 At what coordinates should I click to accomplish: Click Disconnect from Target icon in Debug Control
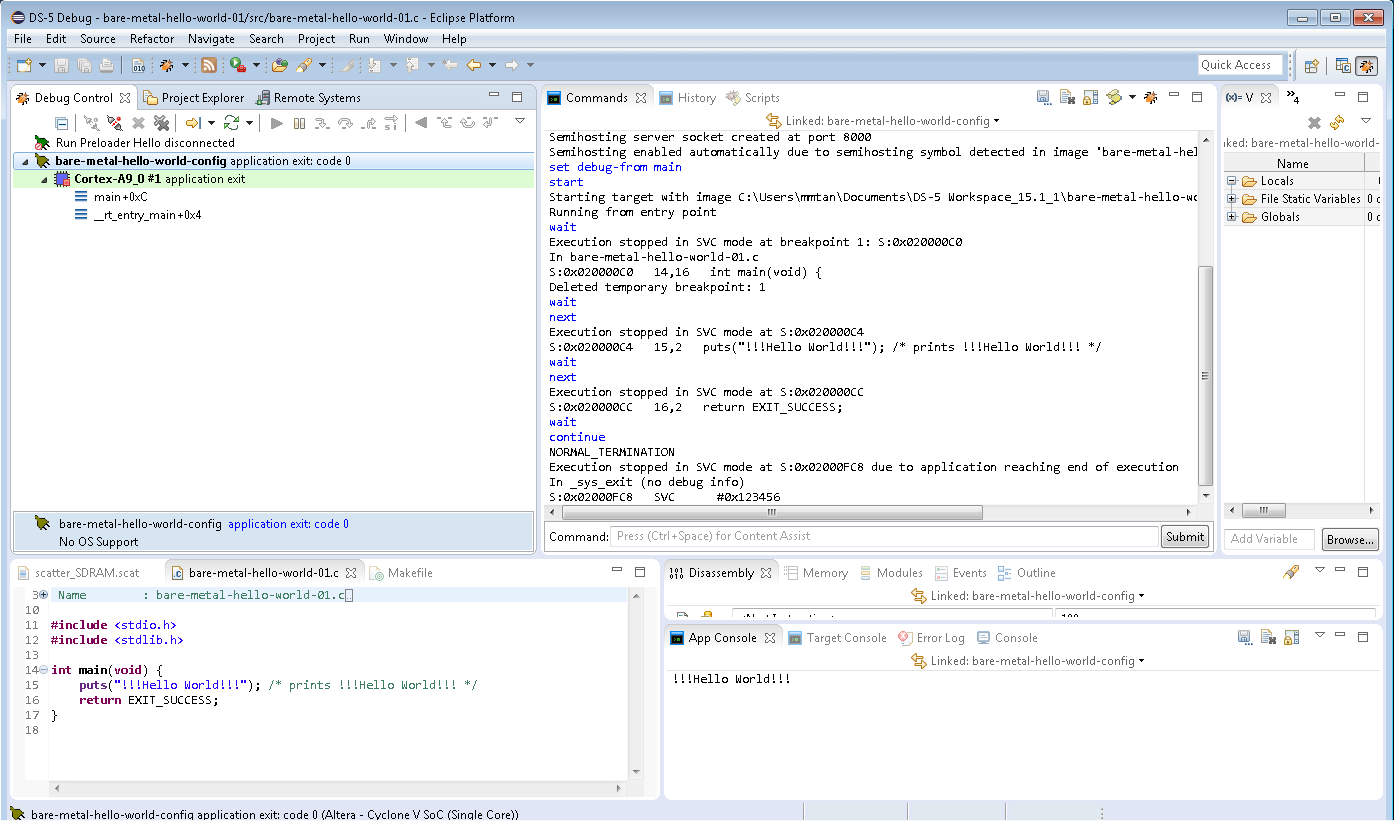click(x=115, y=123)
